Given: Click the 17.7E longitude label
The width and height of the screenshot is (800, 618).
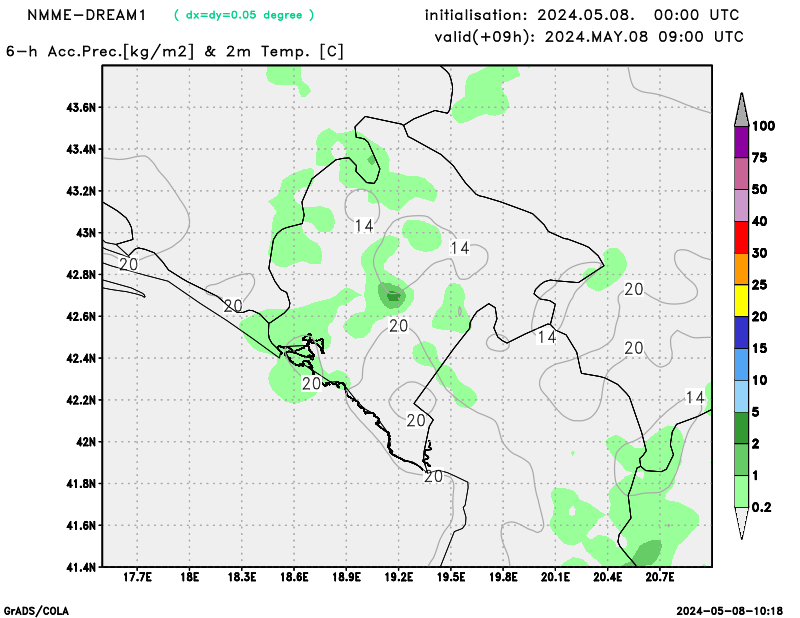Looking at the screenshot, I should coord(137,577).
